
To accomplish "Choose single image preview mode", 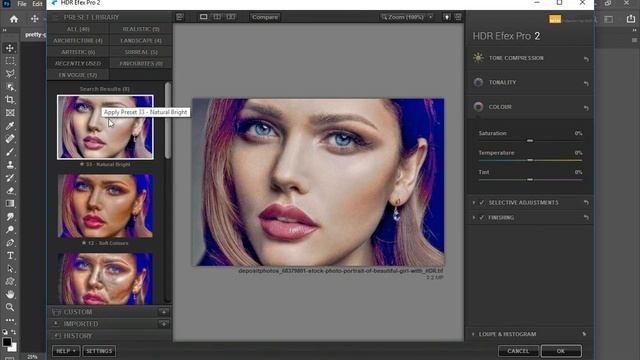I will tap(203, 17).
